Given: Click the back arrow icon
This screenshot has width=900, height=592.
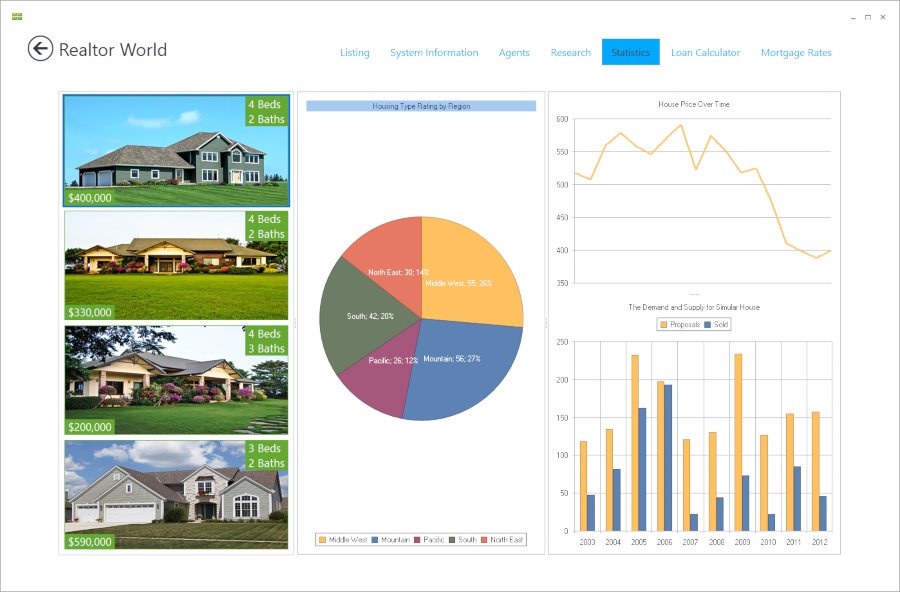Looking at the screenshot, I should pyautogui.click(x=40, y=49).
